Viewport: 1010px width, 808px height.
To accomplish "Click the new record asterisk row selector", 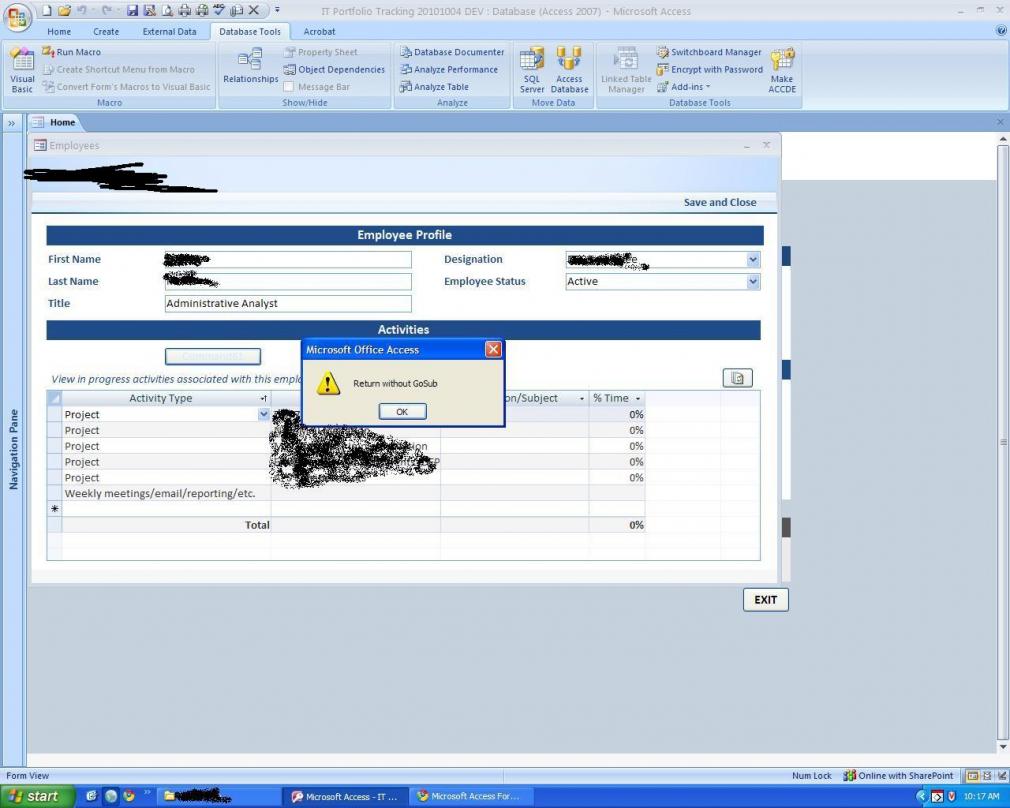I will coord(55,509).
